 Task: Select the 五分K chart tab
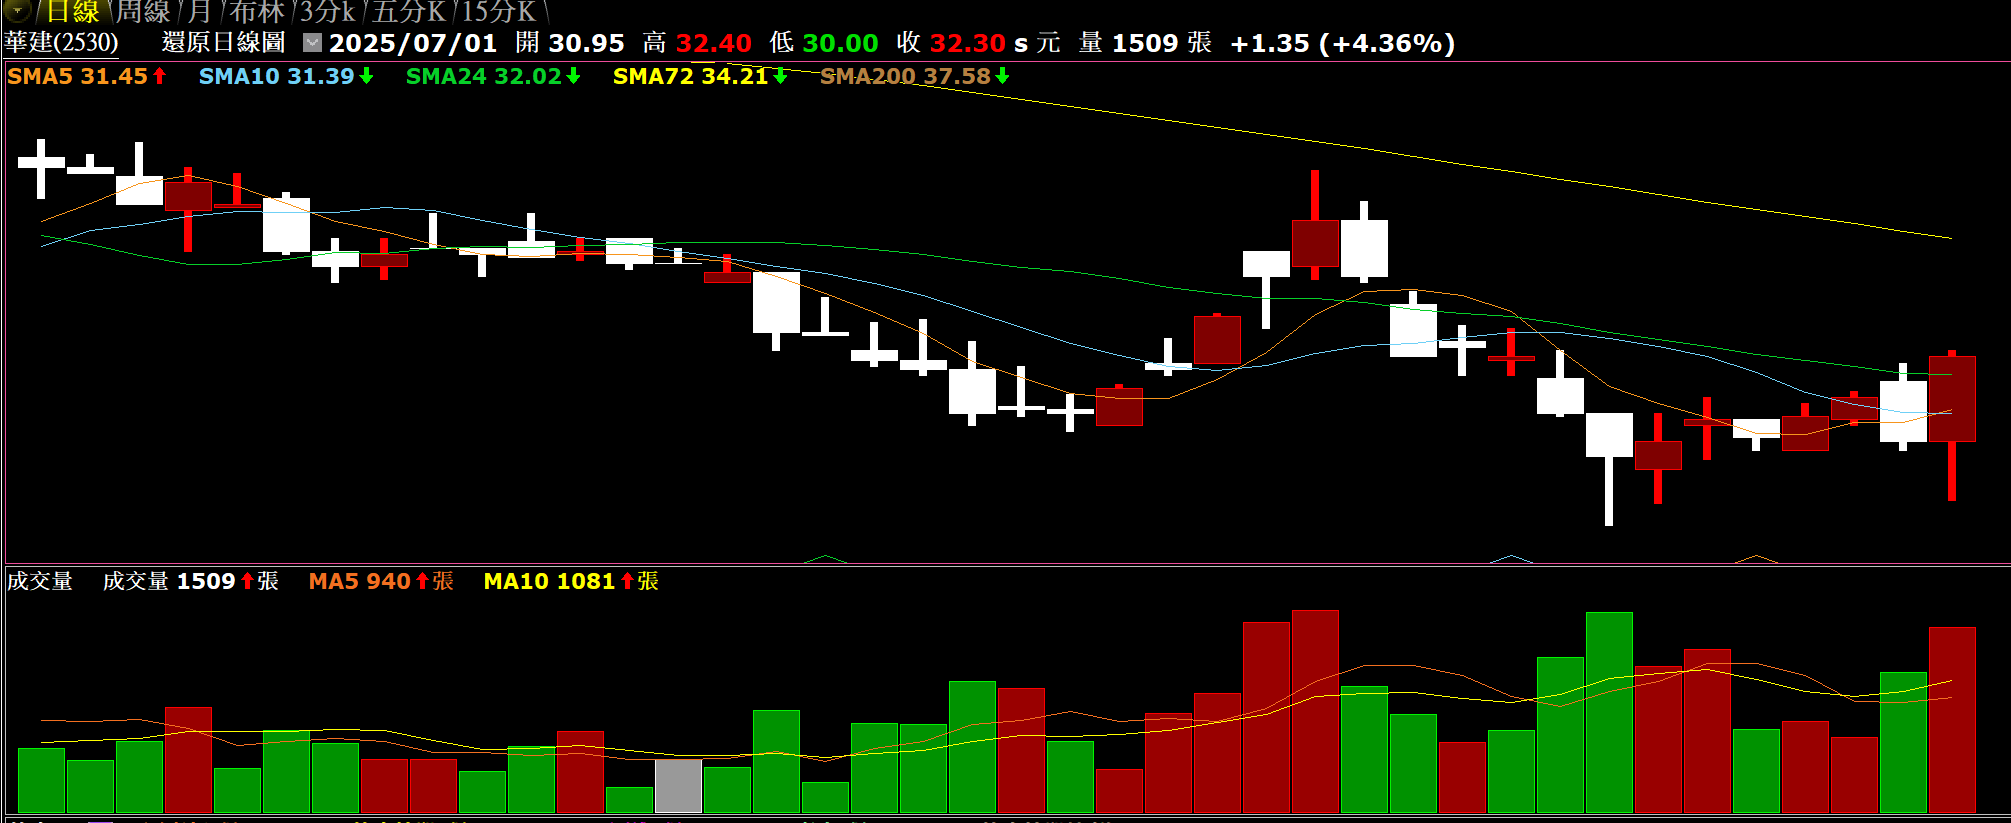pyautogui.click(x=409, y=12)
